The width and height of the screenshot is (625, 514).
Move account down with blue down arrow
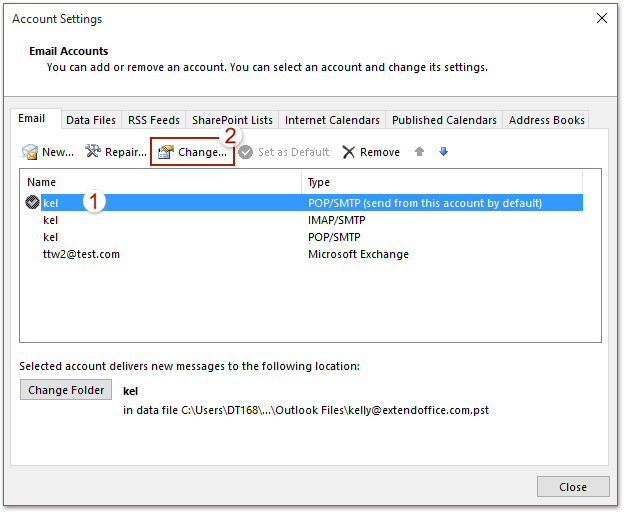(x=443, y=152)
